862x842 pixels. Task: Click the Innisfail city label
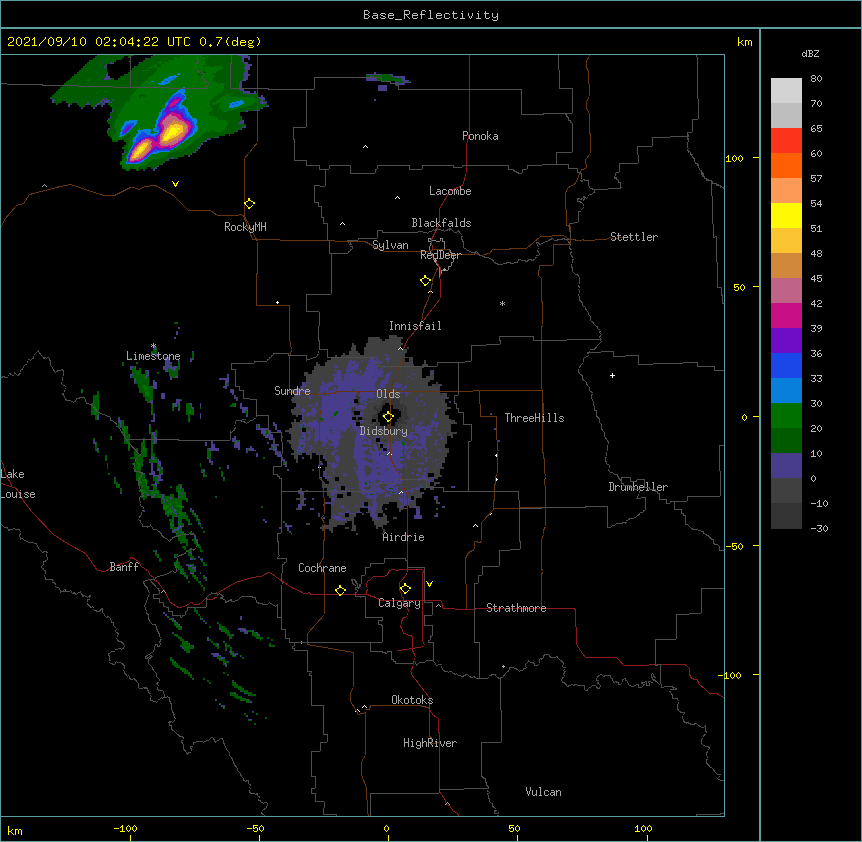[415, 326]
